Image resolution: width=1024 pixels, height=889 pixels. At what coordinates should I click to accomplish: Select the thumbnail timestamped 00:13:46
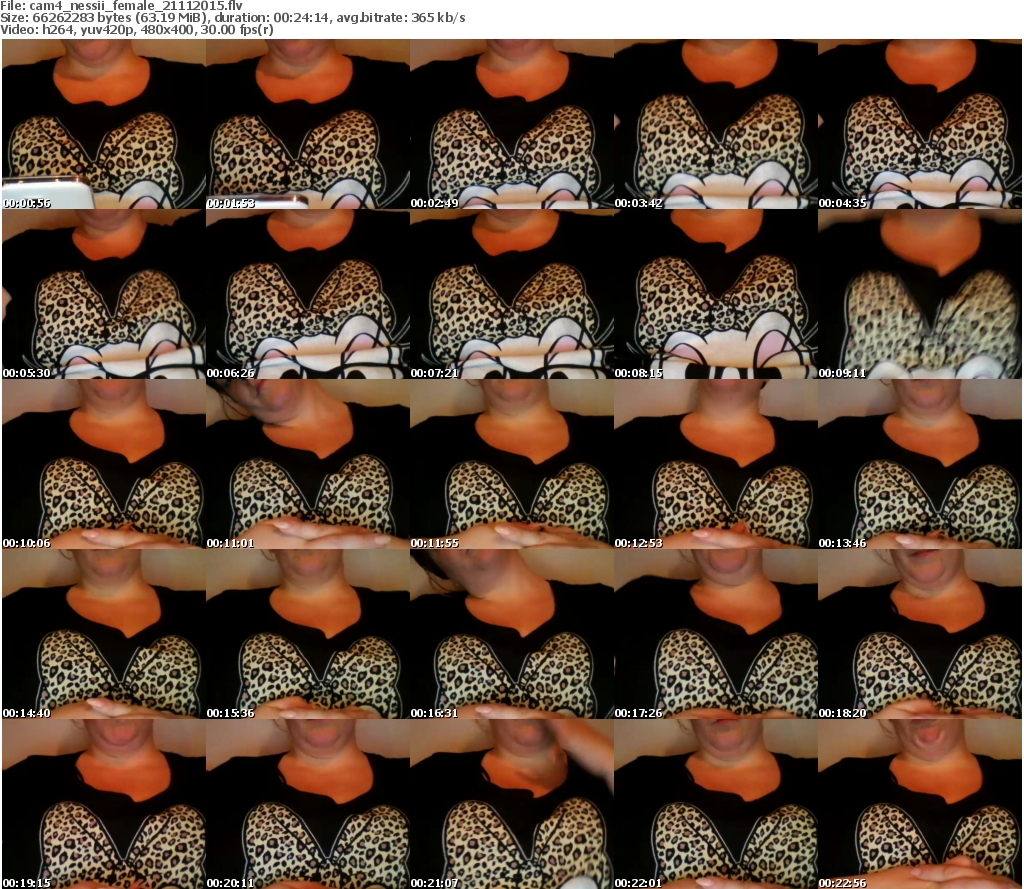(x=920, y=464)
